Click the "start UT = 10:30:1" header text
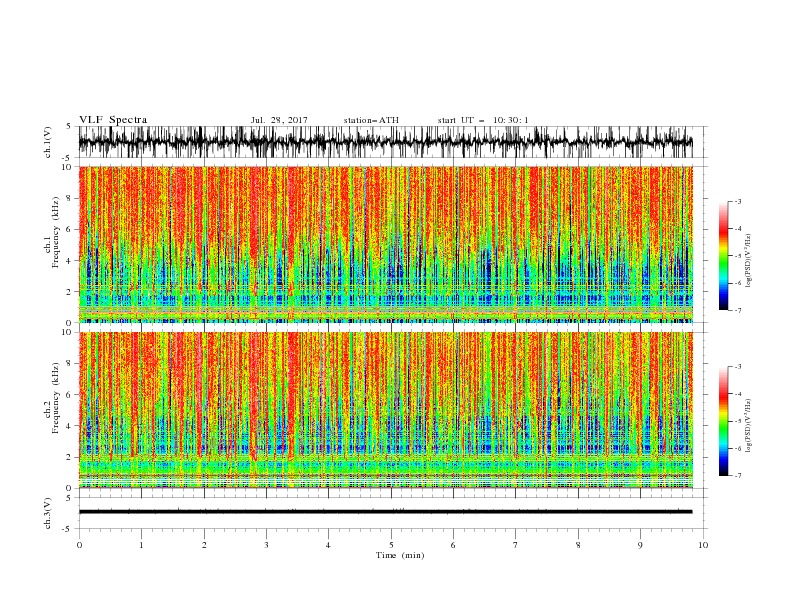Screen dimensions: 792x612 tap(483, 120)
